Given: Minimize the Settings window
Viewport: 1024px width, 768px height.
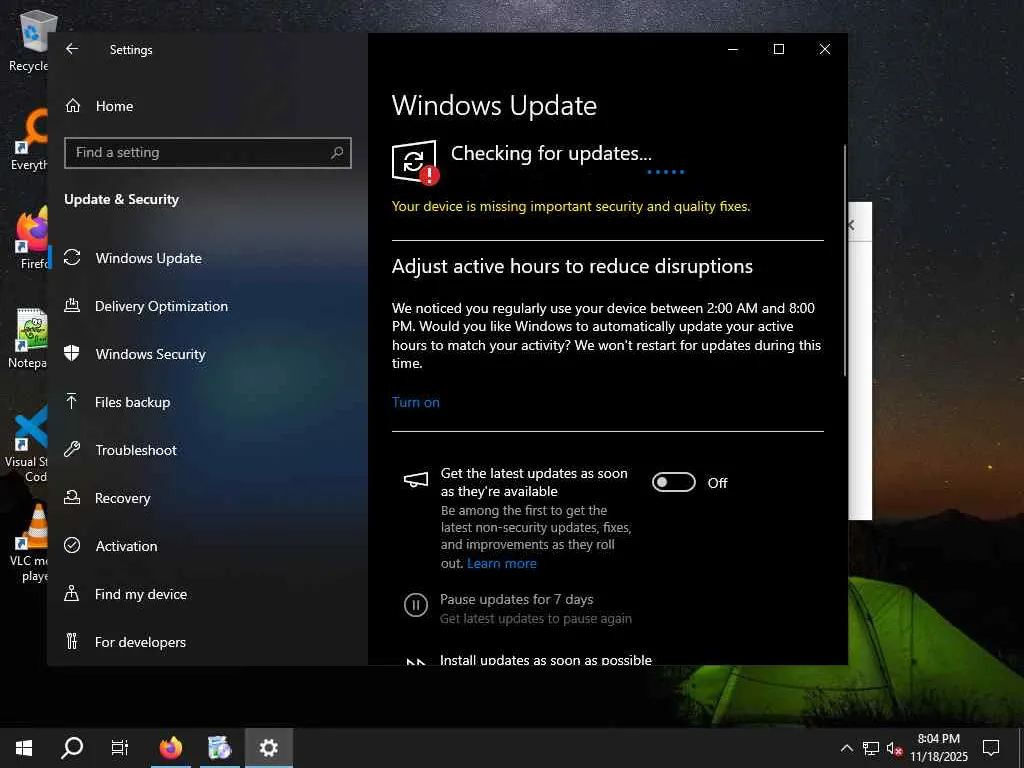Looking at the screenshot, I should [x=733, y=49].
